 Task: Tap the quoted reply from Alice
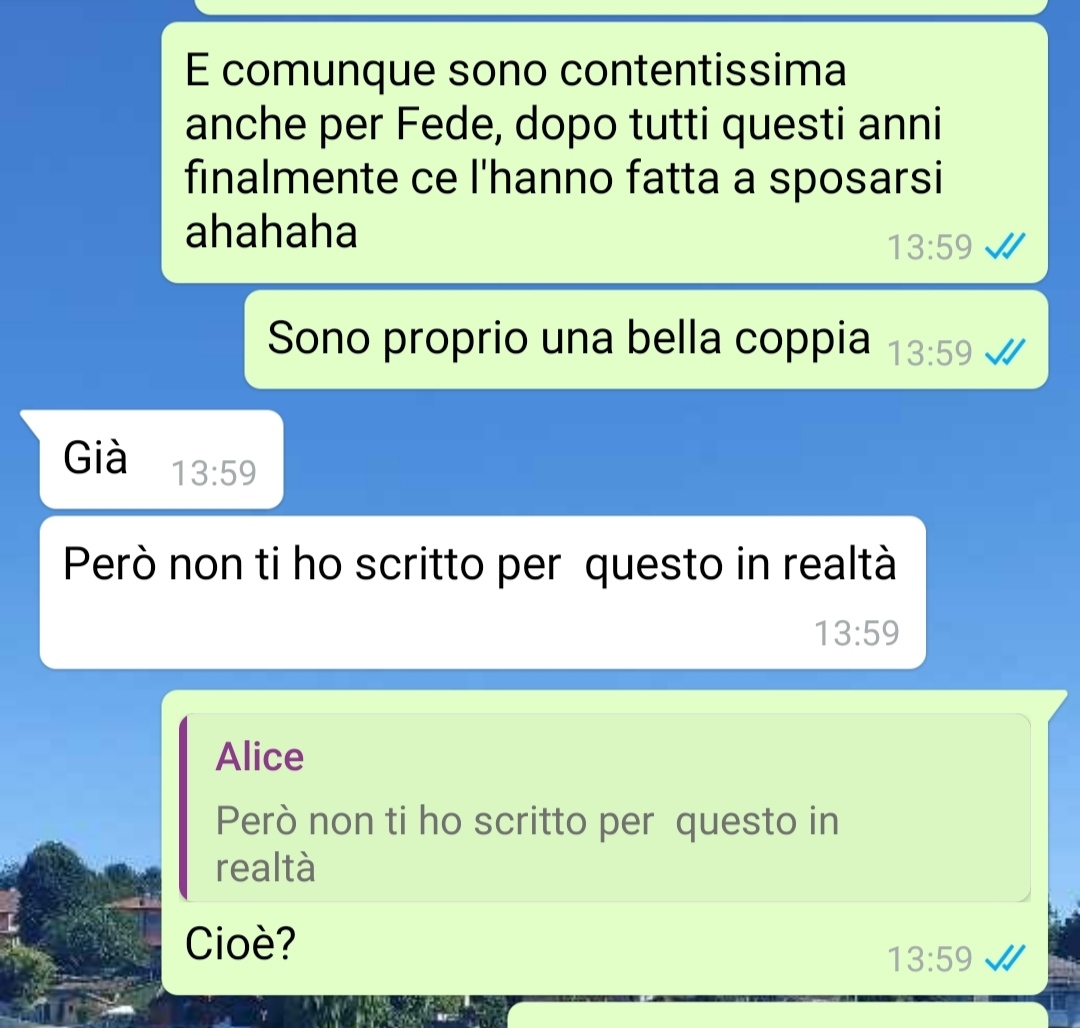tap(605, 807)
